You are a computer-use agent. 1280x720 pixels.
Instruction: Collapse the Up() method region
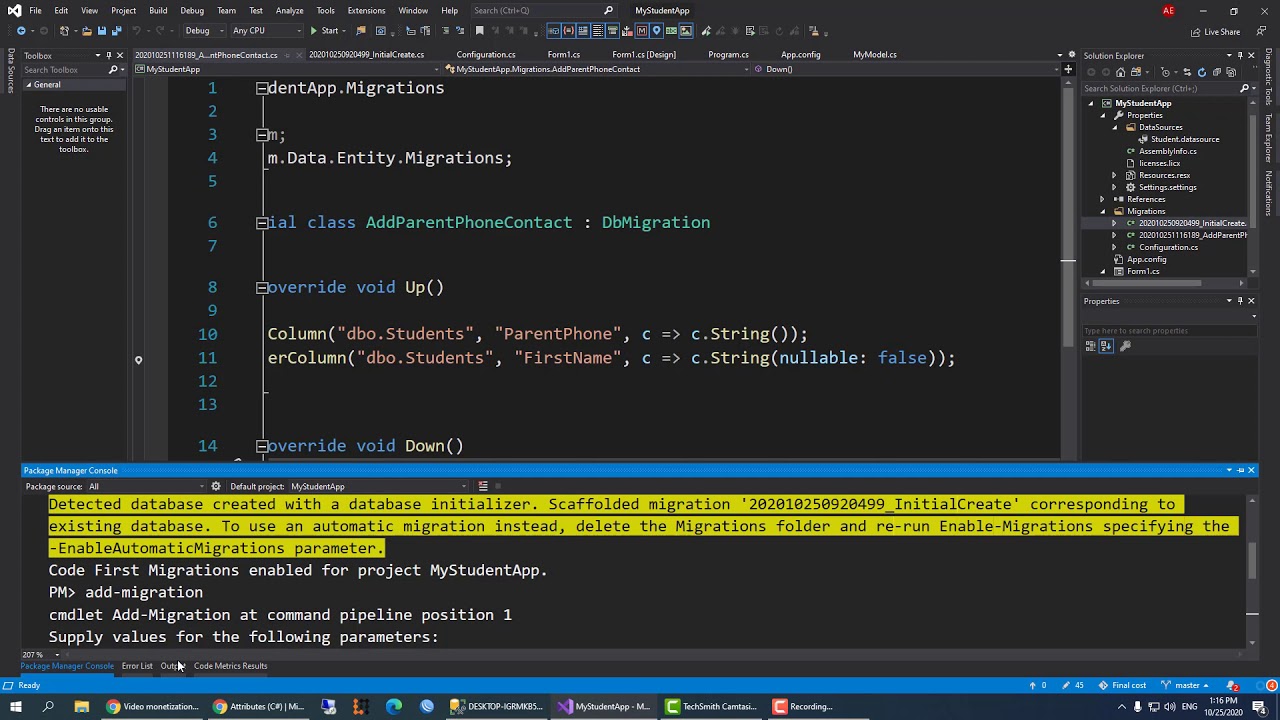[261, 288]
